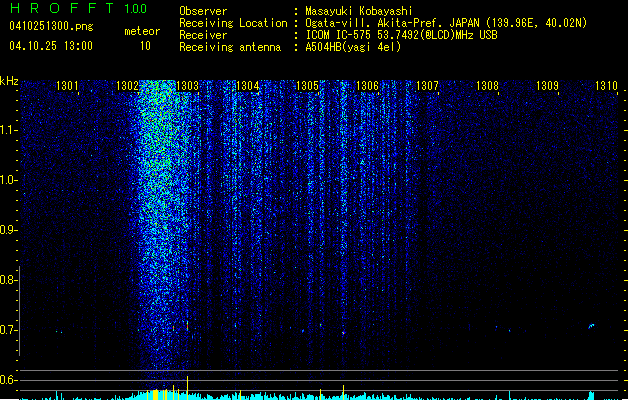Click observer name Masayuki Kobayashi
Screen dimensions: 629x400
[x=359, y=11]
